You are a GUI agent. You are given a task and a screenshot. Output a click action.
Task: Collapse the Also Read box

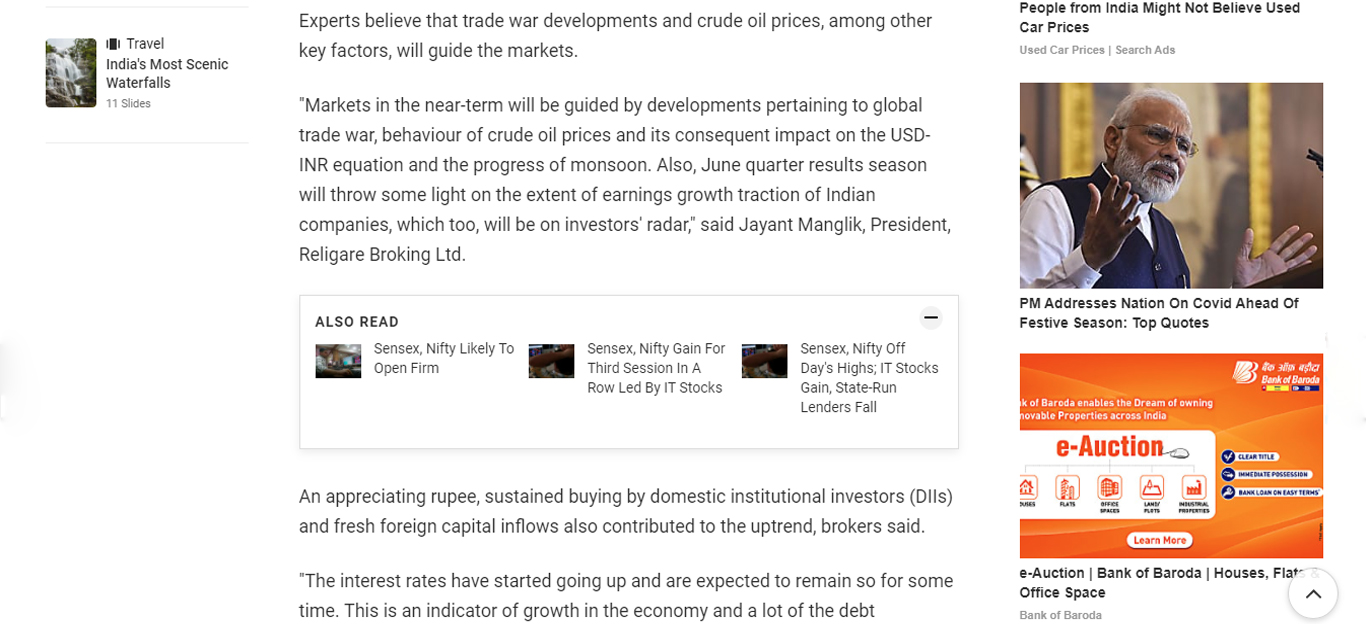930,318
